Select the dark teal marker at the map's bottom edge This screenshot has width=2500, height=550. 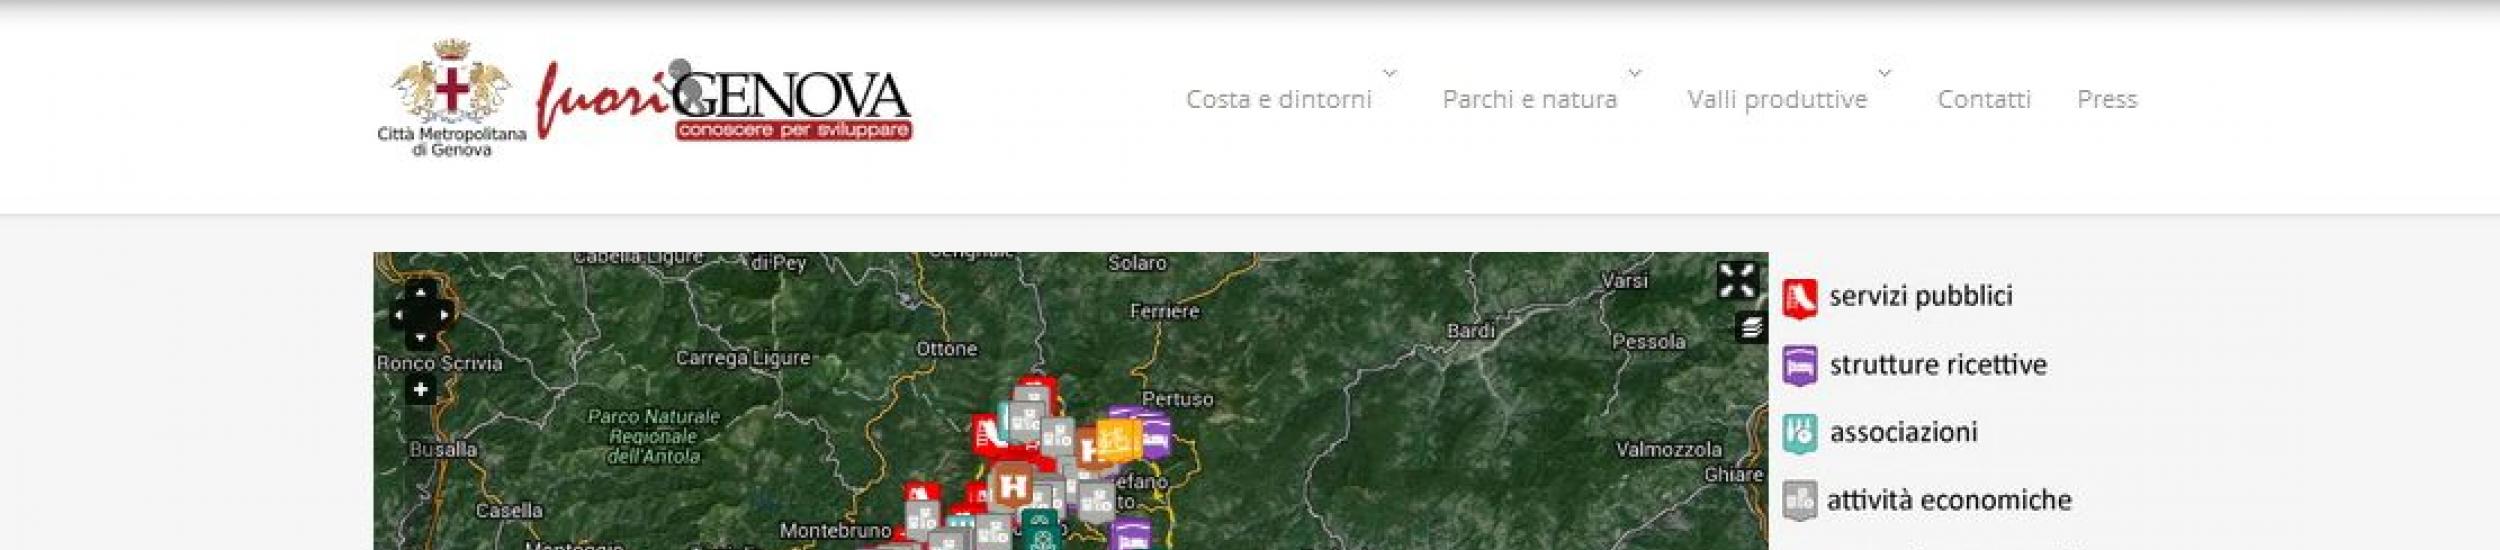coord(1040,529)
